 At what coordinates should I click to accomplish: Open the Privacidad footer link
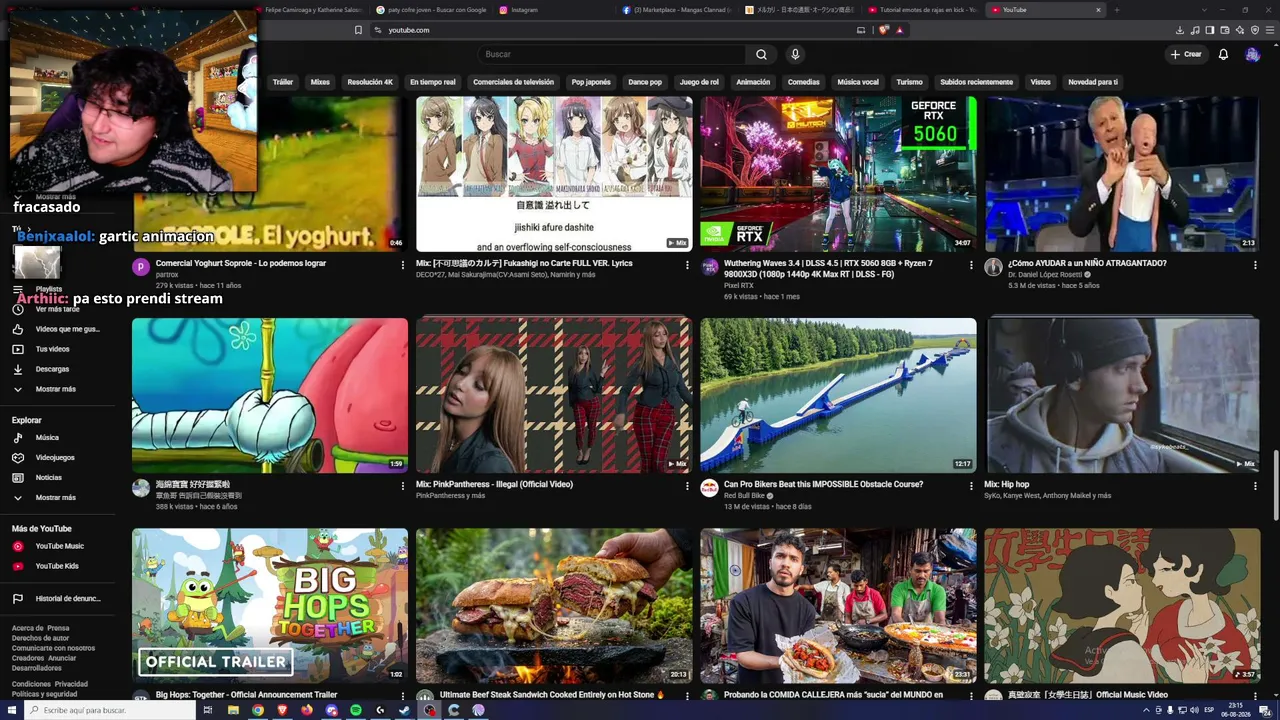click(x=71, y=684)
